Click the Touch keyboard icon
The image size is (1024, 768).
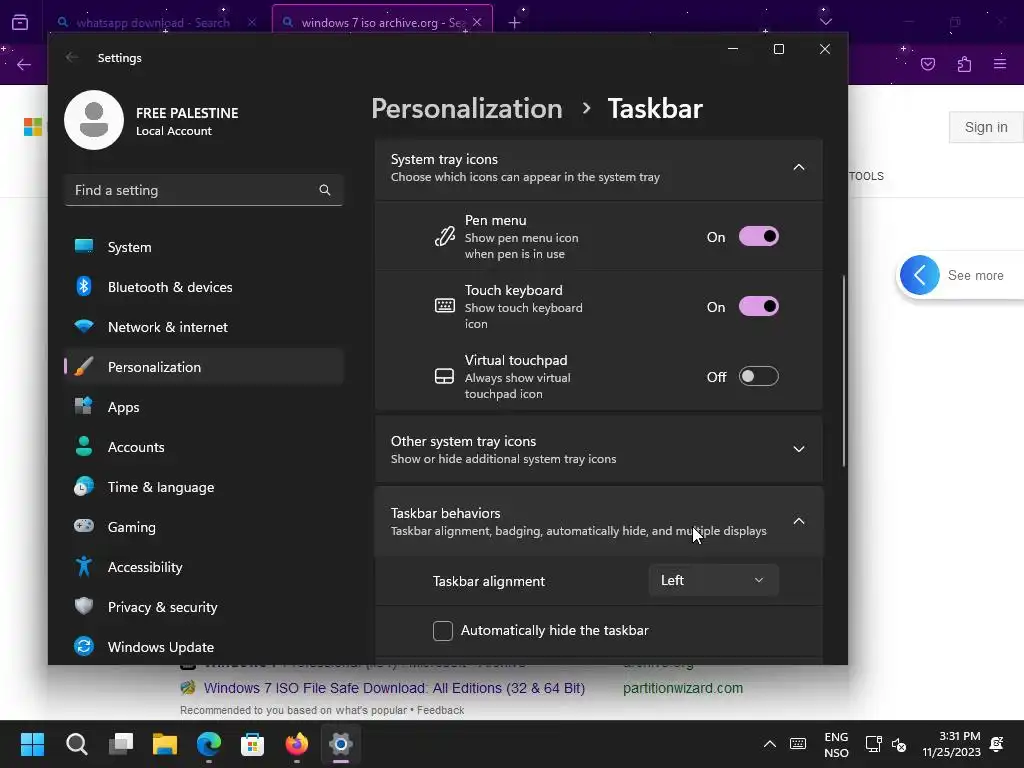pos(445,306)
